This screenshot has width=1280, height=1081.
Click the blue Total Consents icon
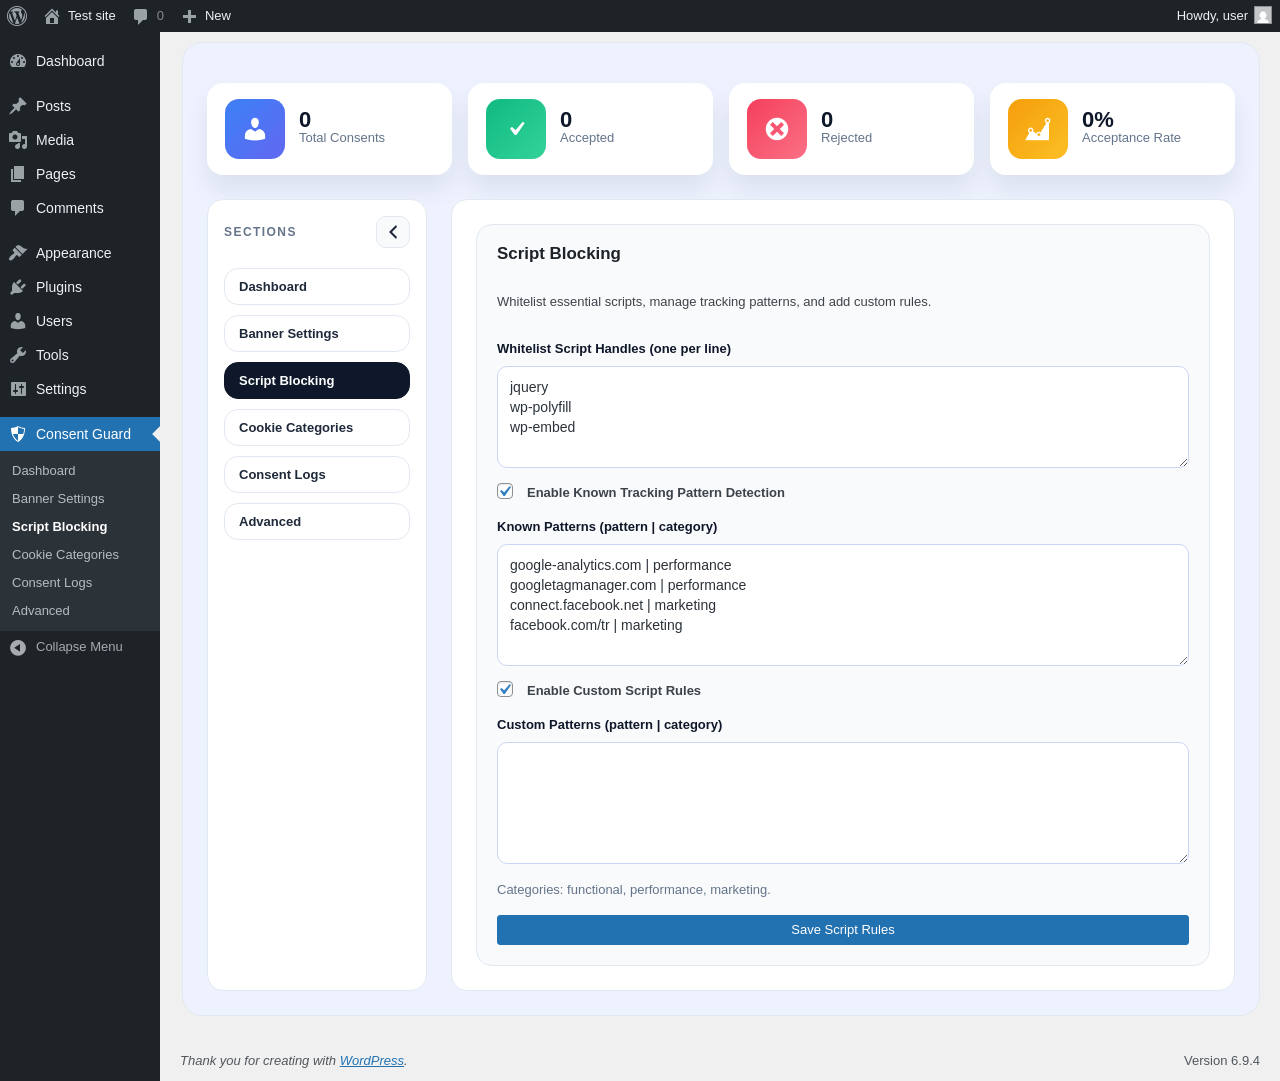(255, 129)
